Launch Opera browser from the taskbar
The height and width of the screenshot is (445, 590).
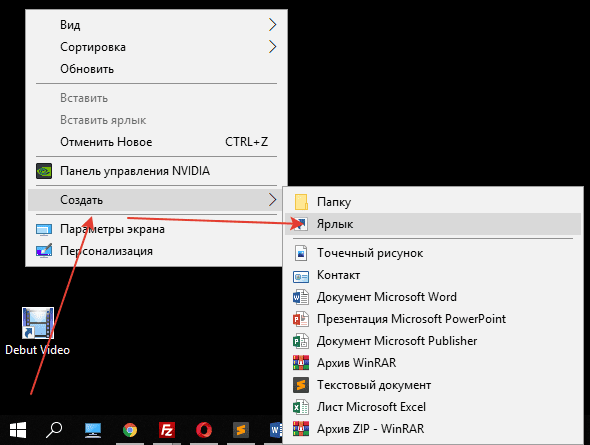[x=204, y=430]
